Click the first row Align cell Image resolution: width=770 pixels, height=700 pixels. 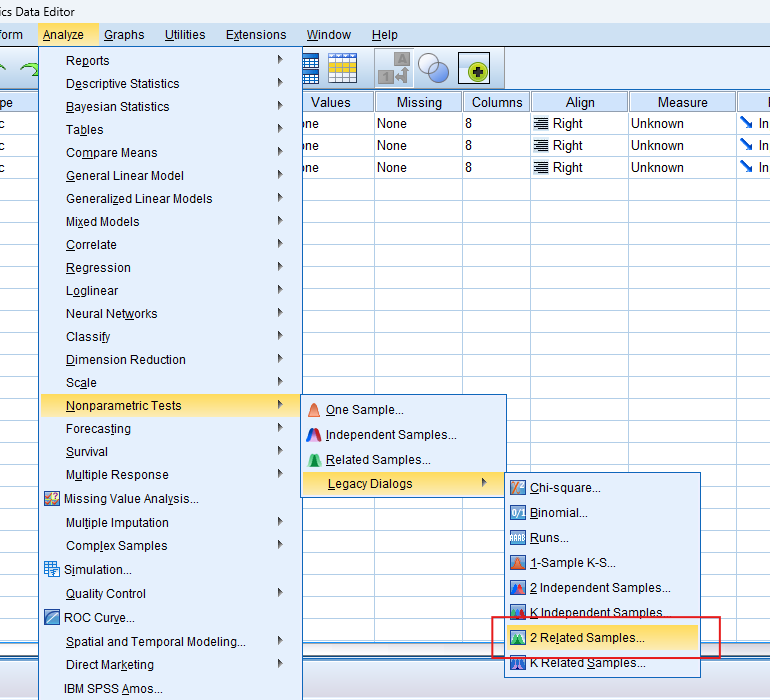coord(579,124)
